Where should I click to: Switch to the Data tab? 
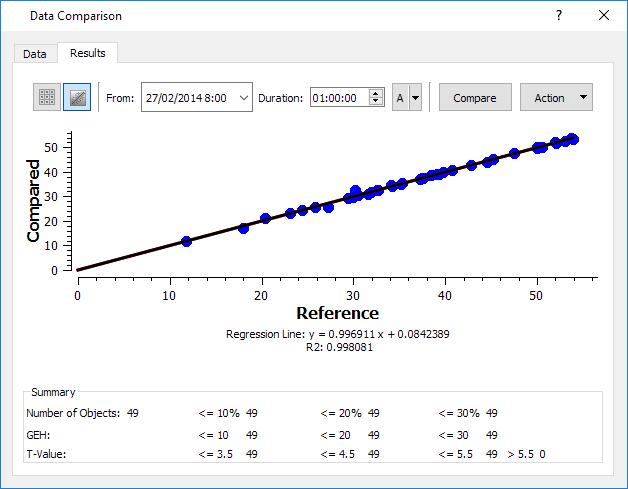(35, 54)
